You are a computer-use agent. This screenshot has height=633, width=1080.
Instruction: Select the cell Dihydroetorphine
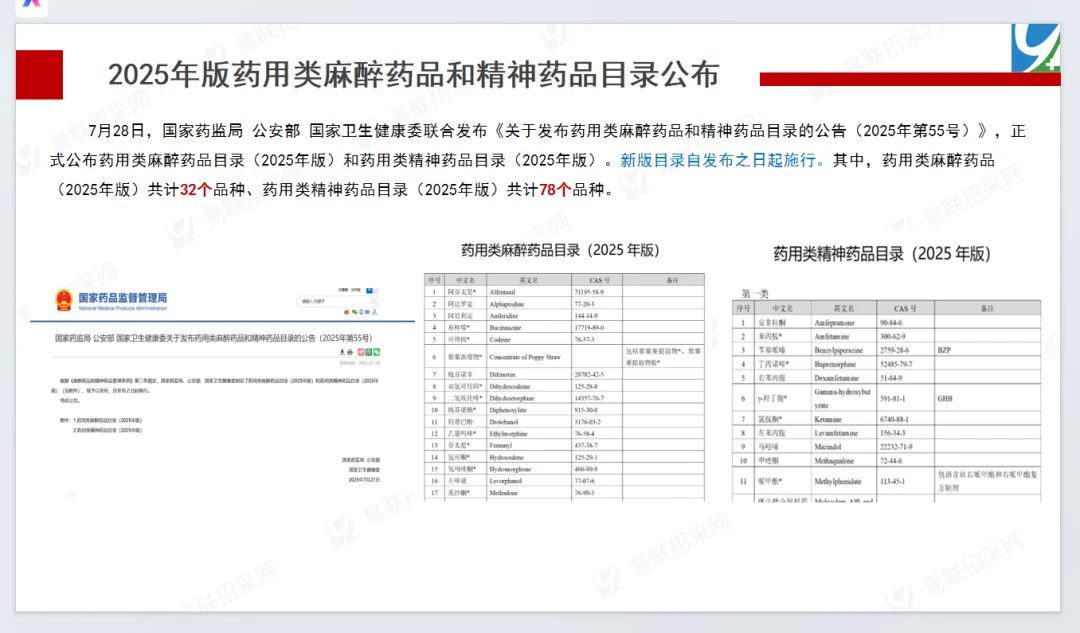tap(529, 398)
